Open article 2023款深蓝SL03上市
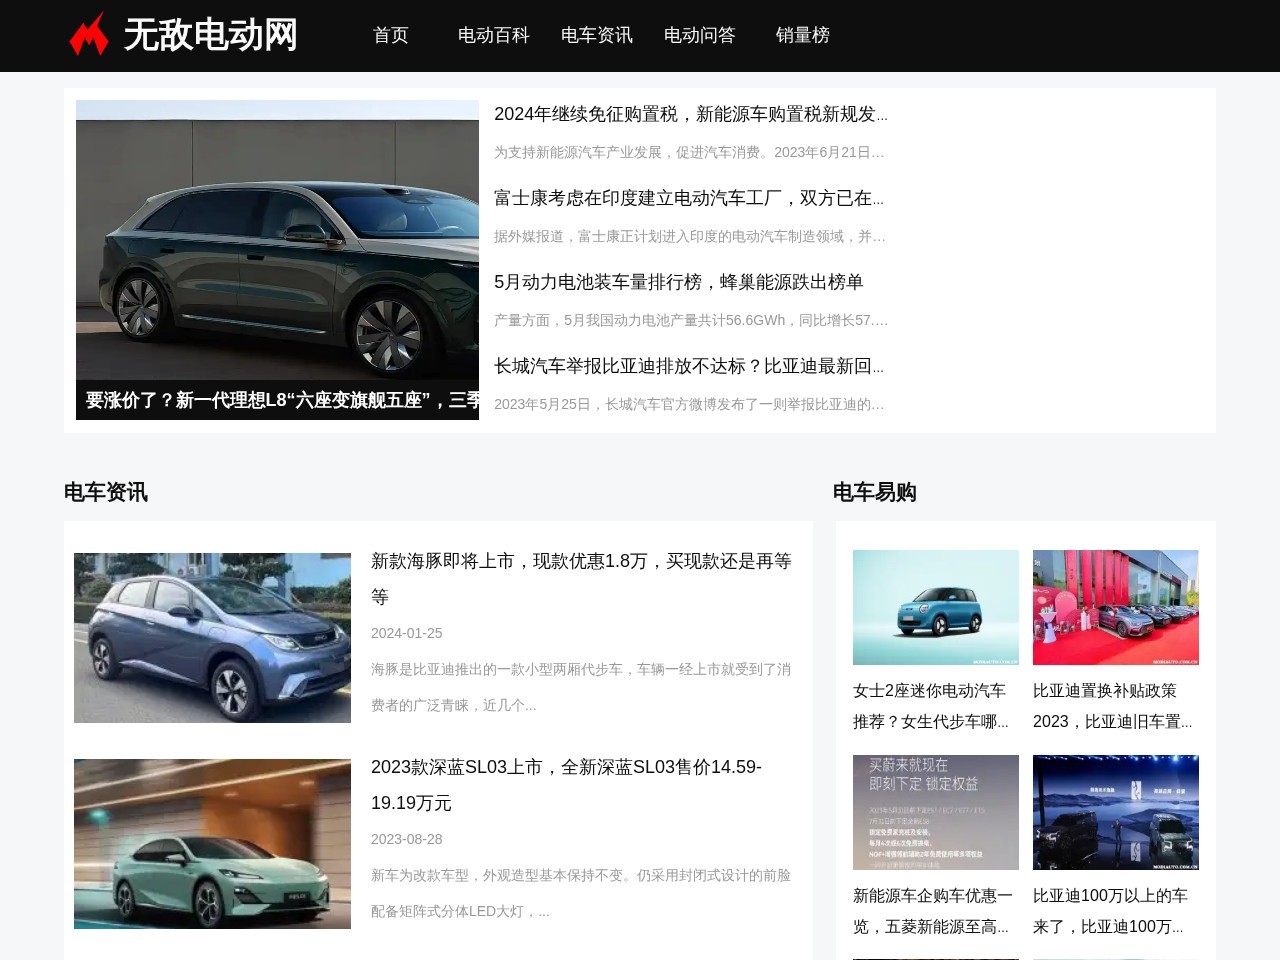 566,785
